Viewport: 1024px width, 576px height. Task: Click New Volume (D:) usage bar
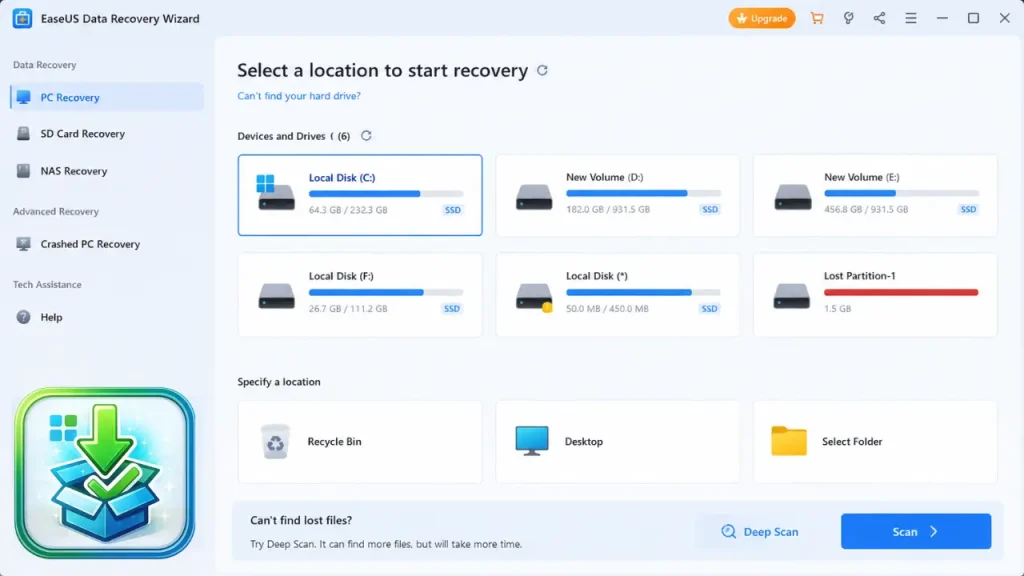click(643, 193)
